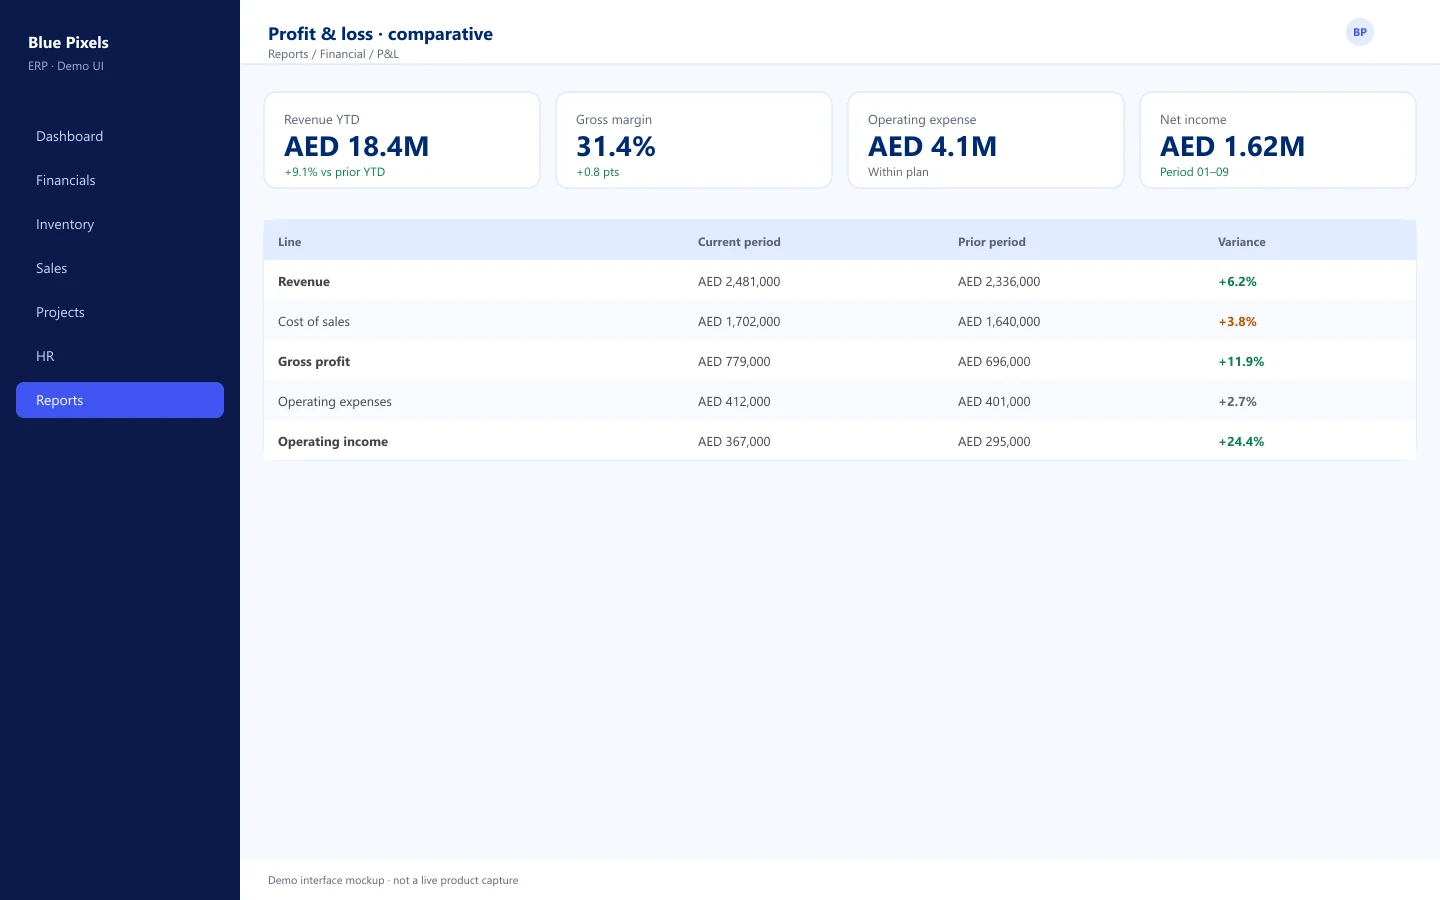
Task: Click the +2.7% variance value
Action: (1237, 402)
